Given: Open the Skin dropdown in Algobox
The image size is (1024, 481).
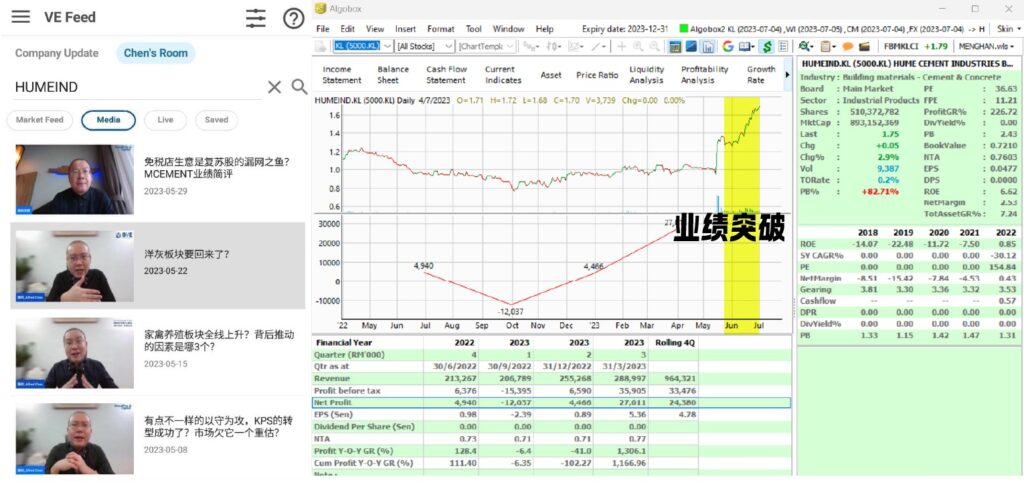Looking at the screenshot, I should tap(1009, 29).
